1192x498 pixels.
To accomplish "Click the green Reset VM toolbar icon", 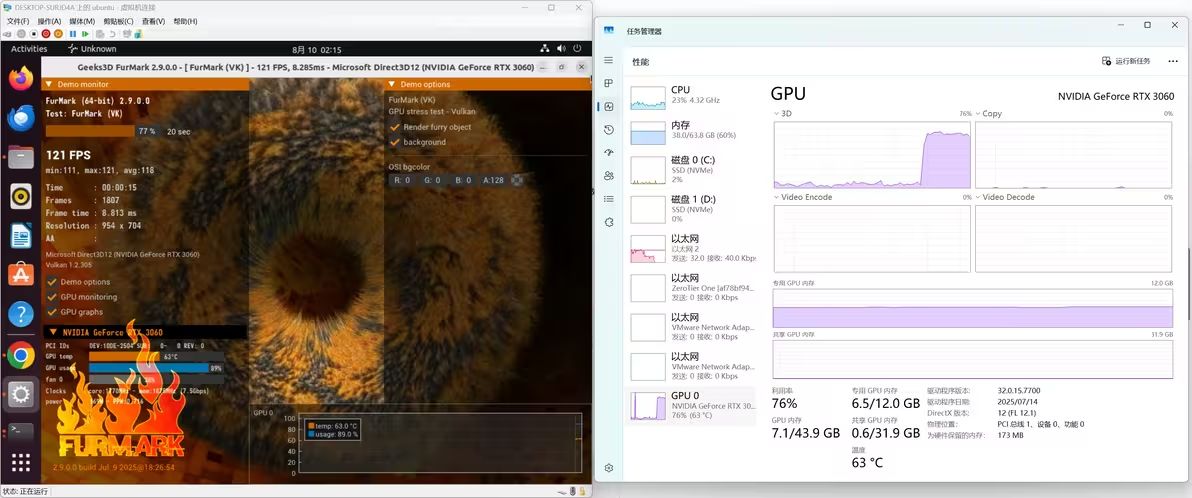I will [86, 33].
